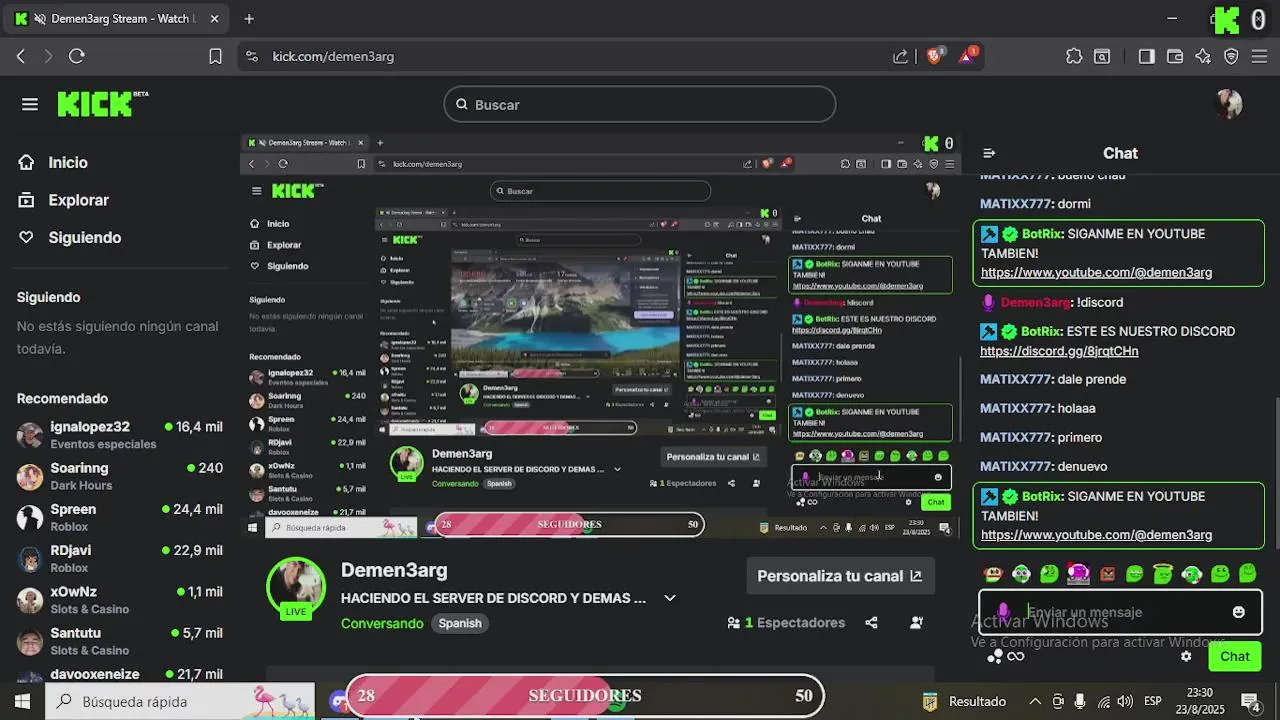Click MATIXX777 in the 'dale prende' message
The height and width of the screenshot is (720, 1280).
1015,379
